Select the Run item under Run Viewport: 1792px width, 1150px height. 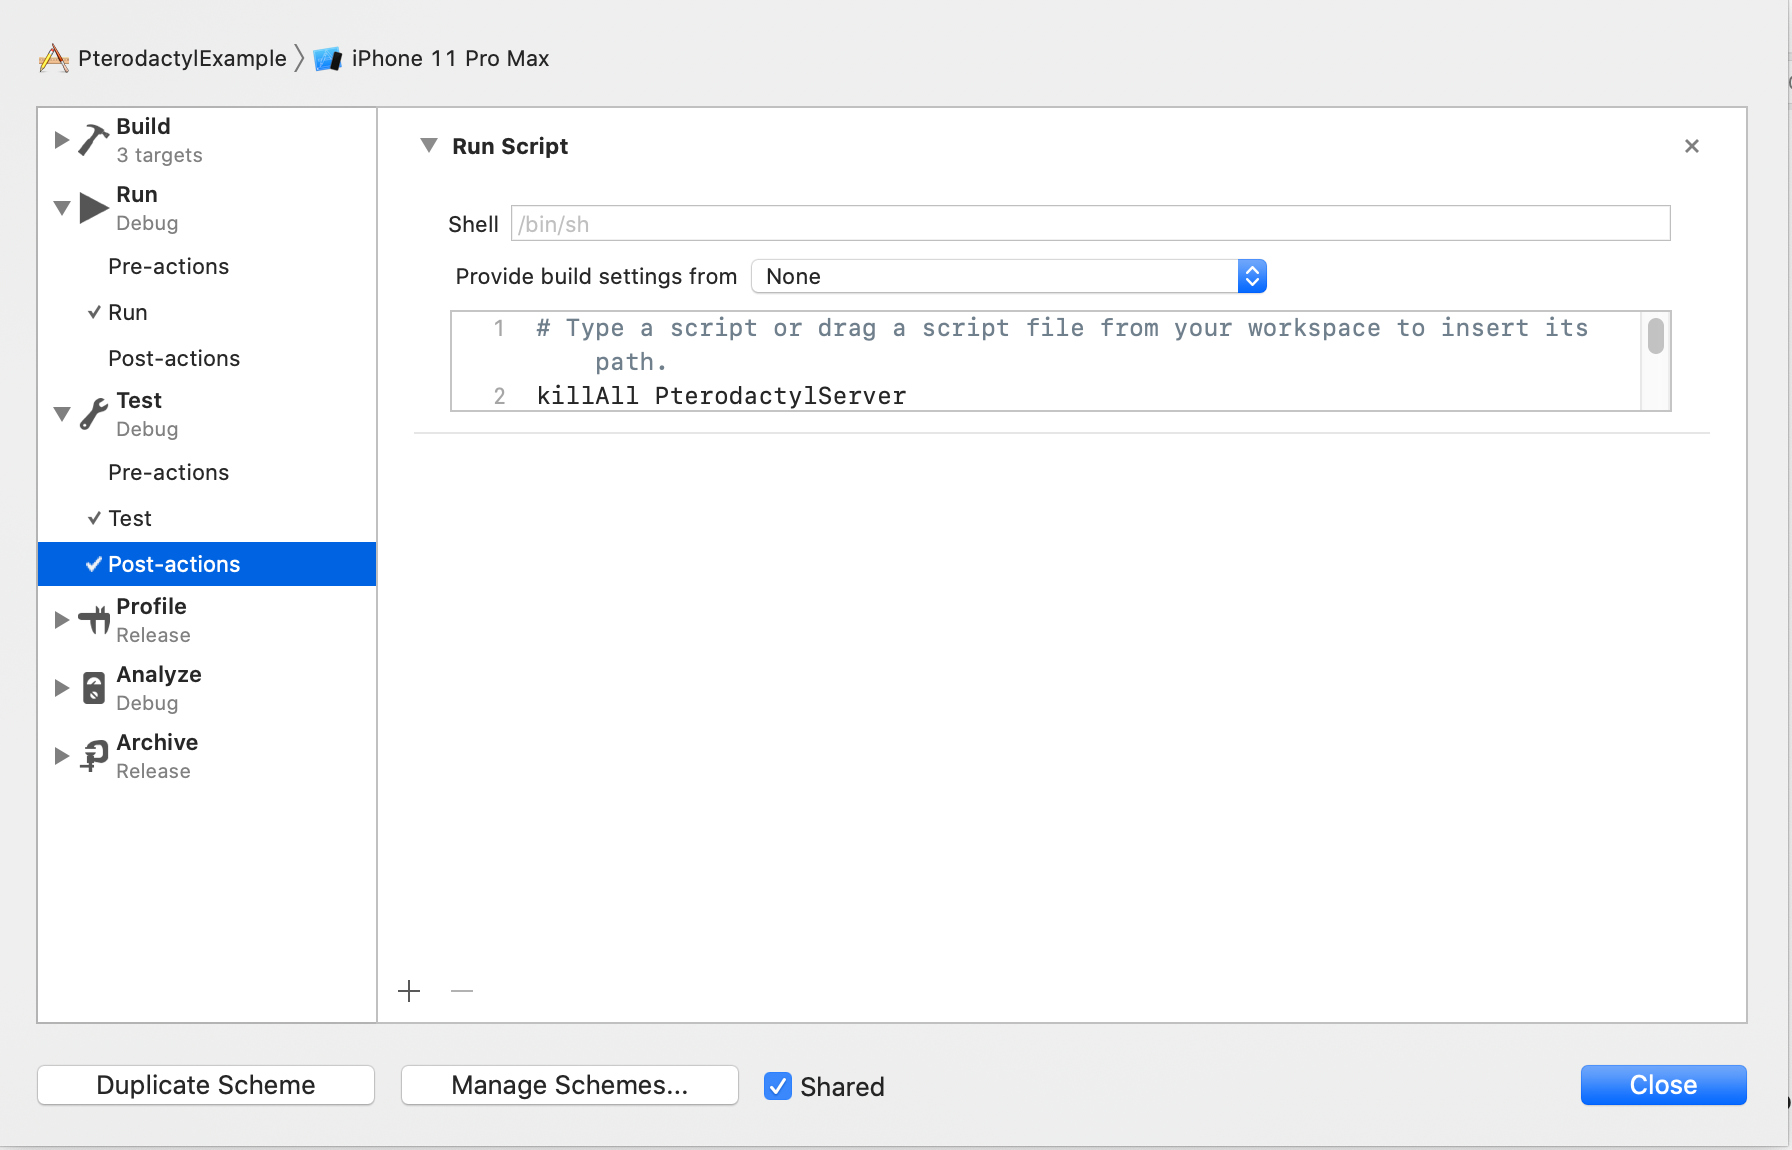point(207,312)
